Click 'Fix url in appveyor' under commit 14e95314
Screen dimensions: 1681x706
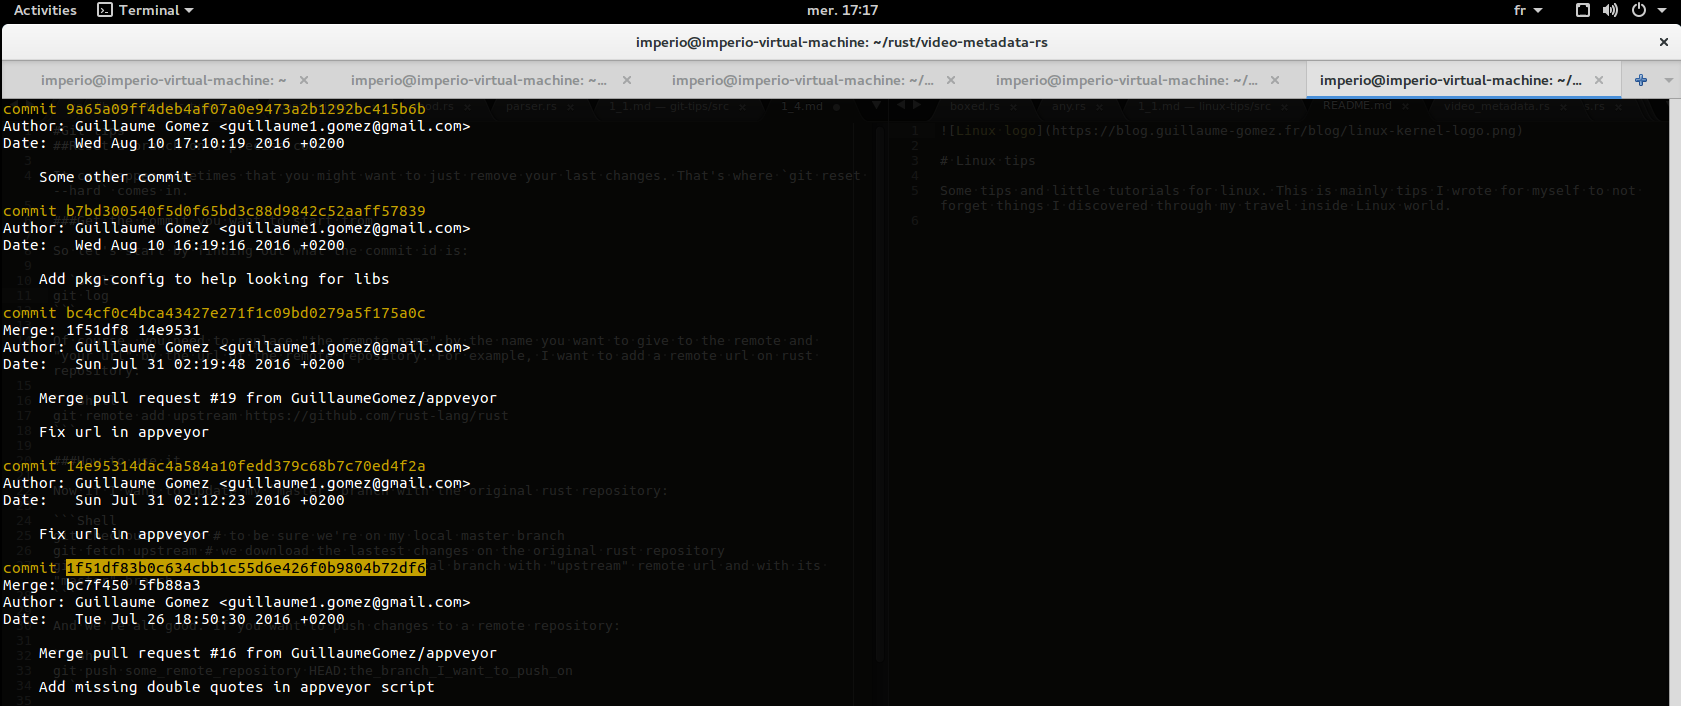(124, 534)
